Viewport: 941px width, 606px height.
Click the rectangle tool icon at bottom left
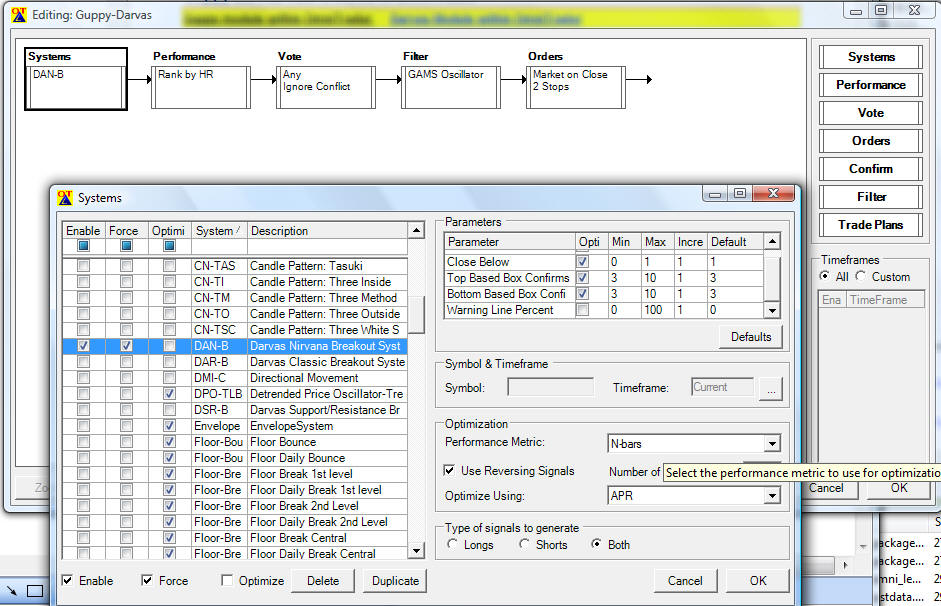coord(35,591)
